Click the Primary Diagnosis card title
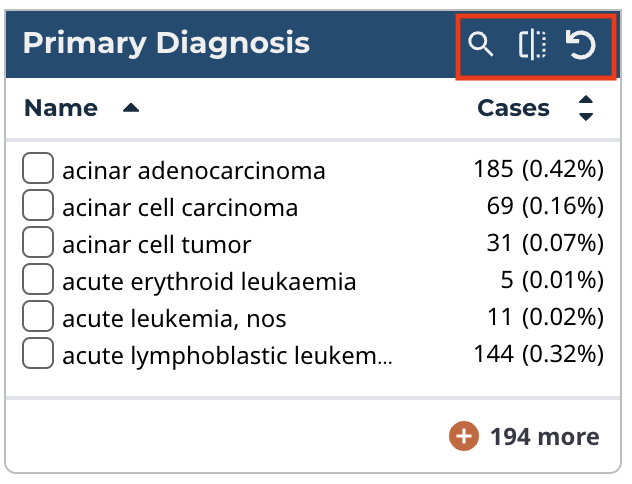 (166, 43)
